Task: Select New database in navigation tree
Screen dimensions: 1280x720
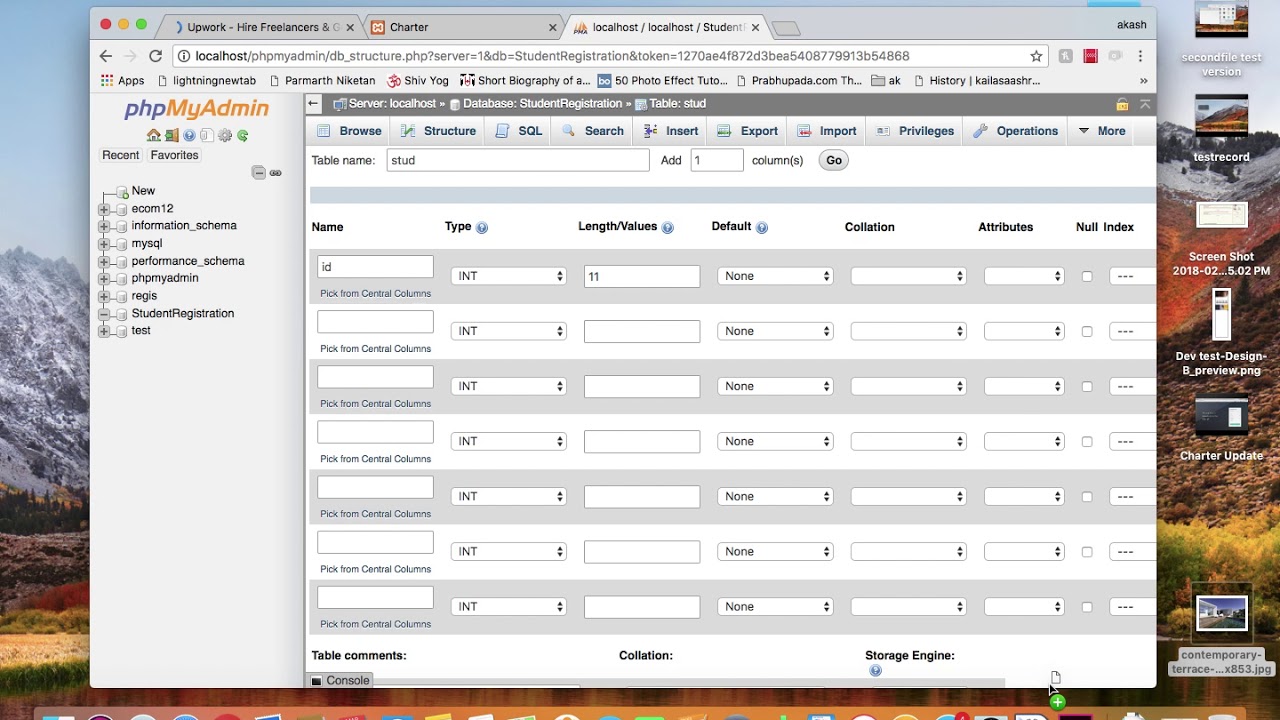Action: [143, 191]
